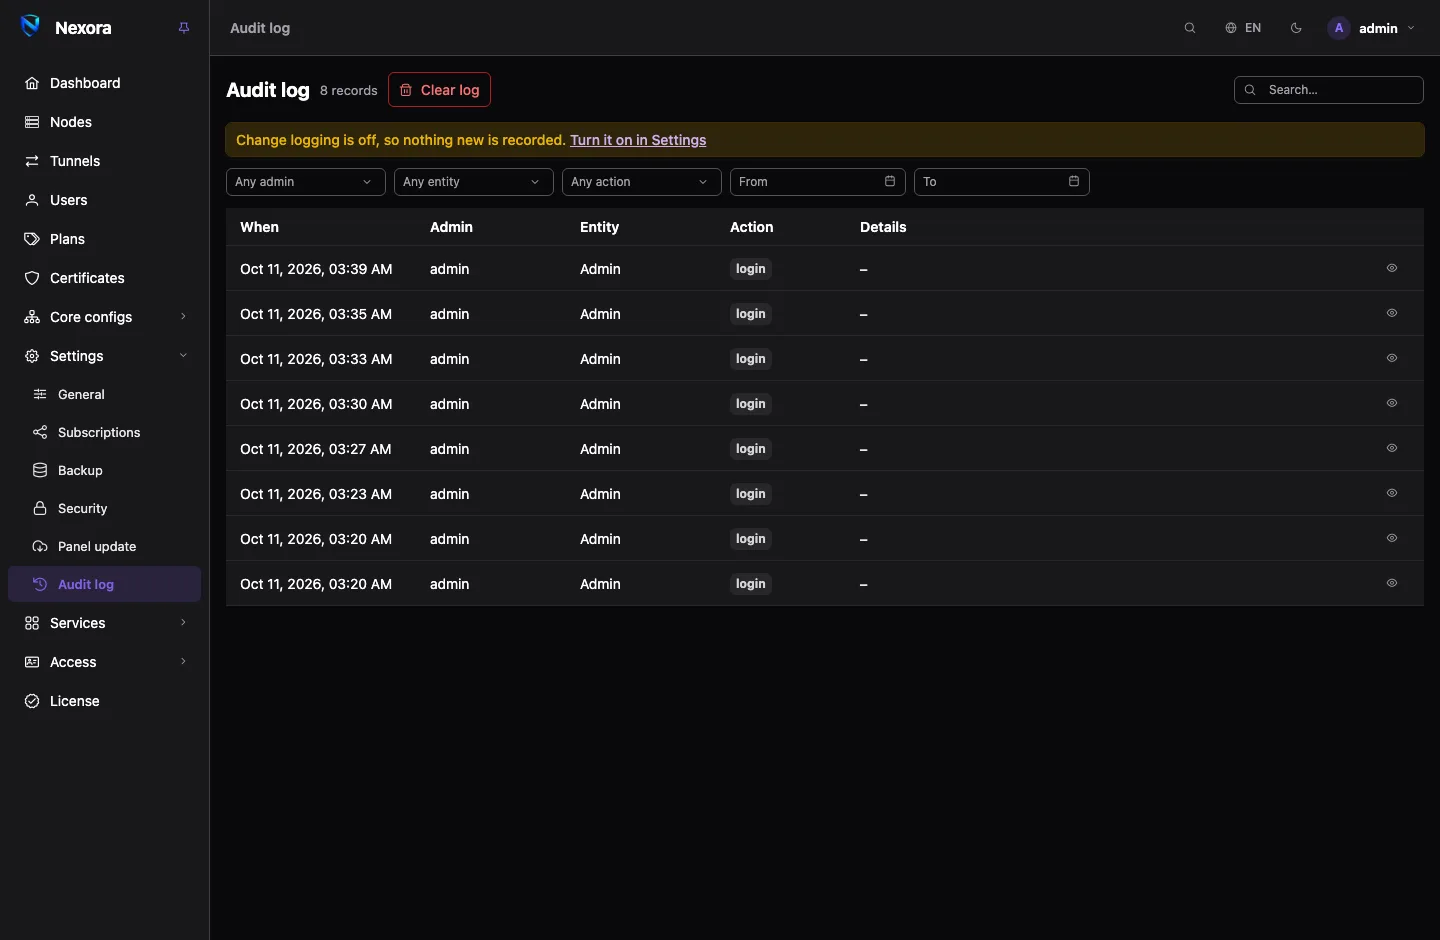Follow the Turn it on in Settings link

pos(638,140)
